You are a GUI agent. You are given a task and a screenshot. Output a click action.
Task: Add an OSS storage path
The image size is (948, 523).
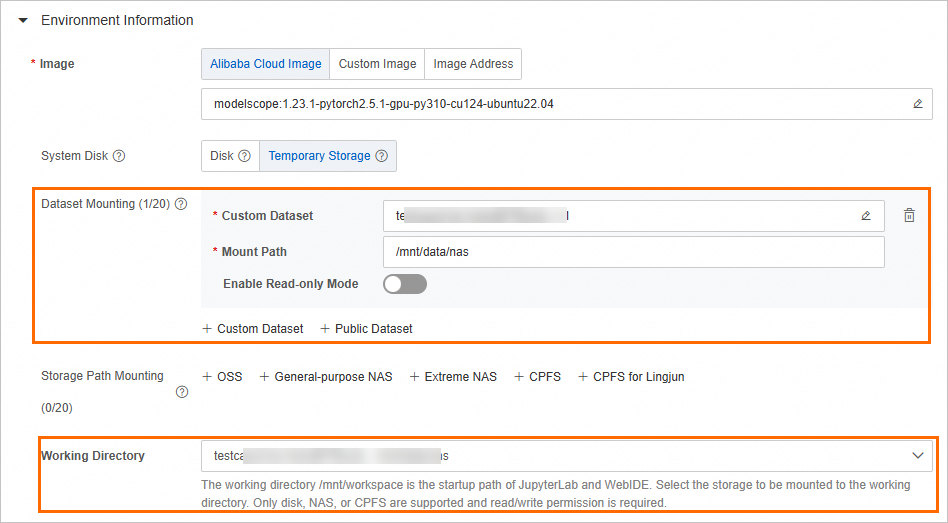pos(222,377)
